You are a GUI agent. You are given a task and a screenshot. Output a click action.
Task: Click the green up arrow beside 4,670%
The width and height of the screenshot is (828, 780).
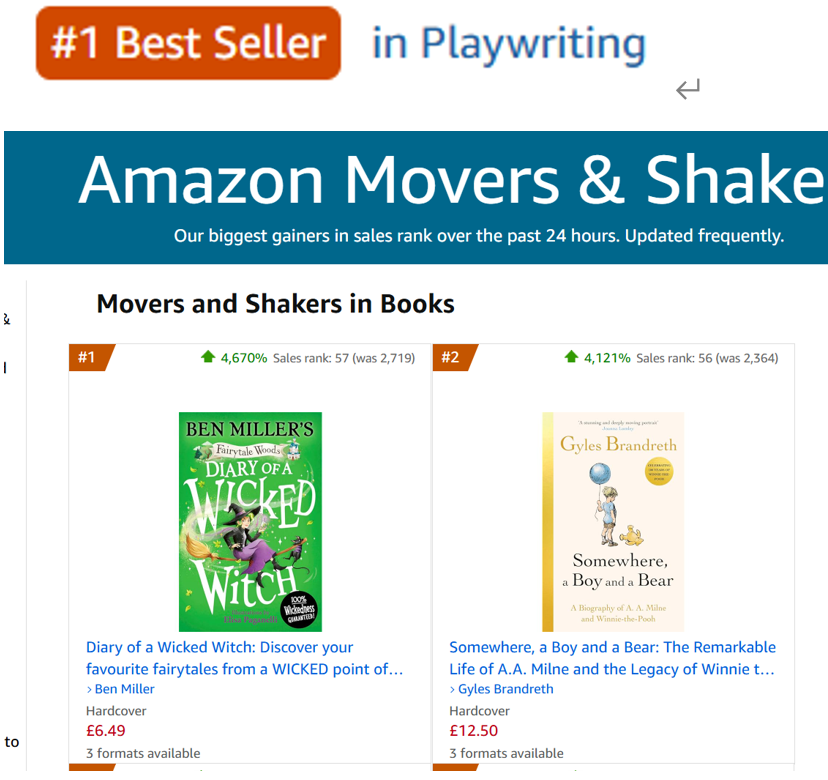(x=208, y=357)
